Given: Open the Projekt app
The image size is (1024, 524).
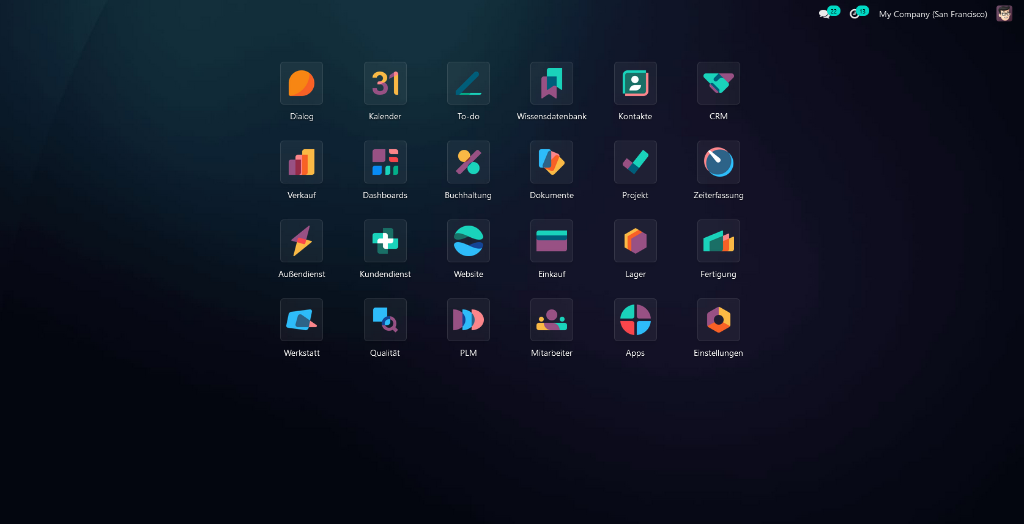Looking at the screenshot, I should 635,162.
